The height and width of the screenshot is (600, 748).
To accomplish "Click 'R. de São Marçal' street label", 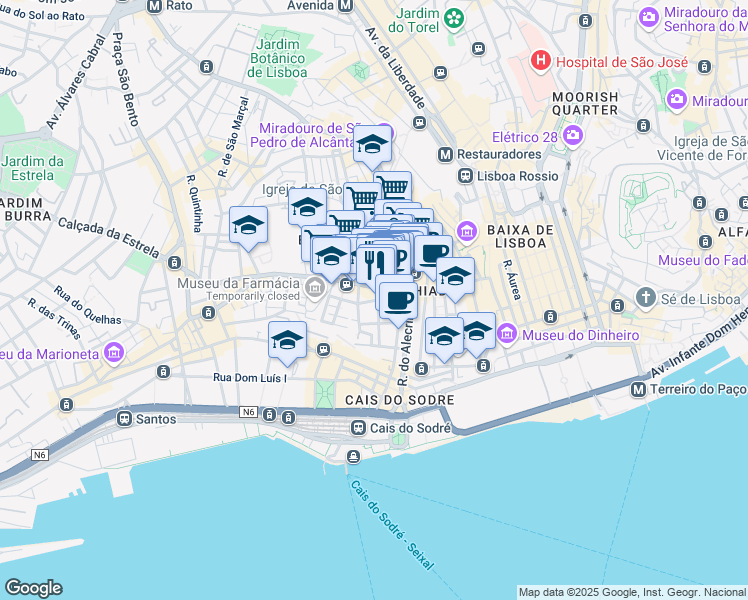I will coord(234,137).
